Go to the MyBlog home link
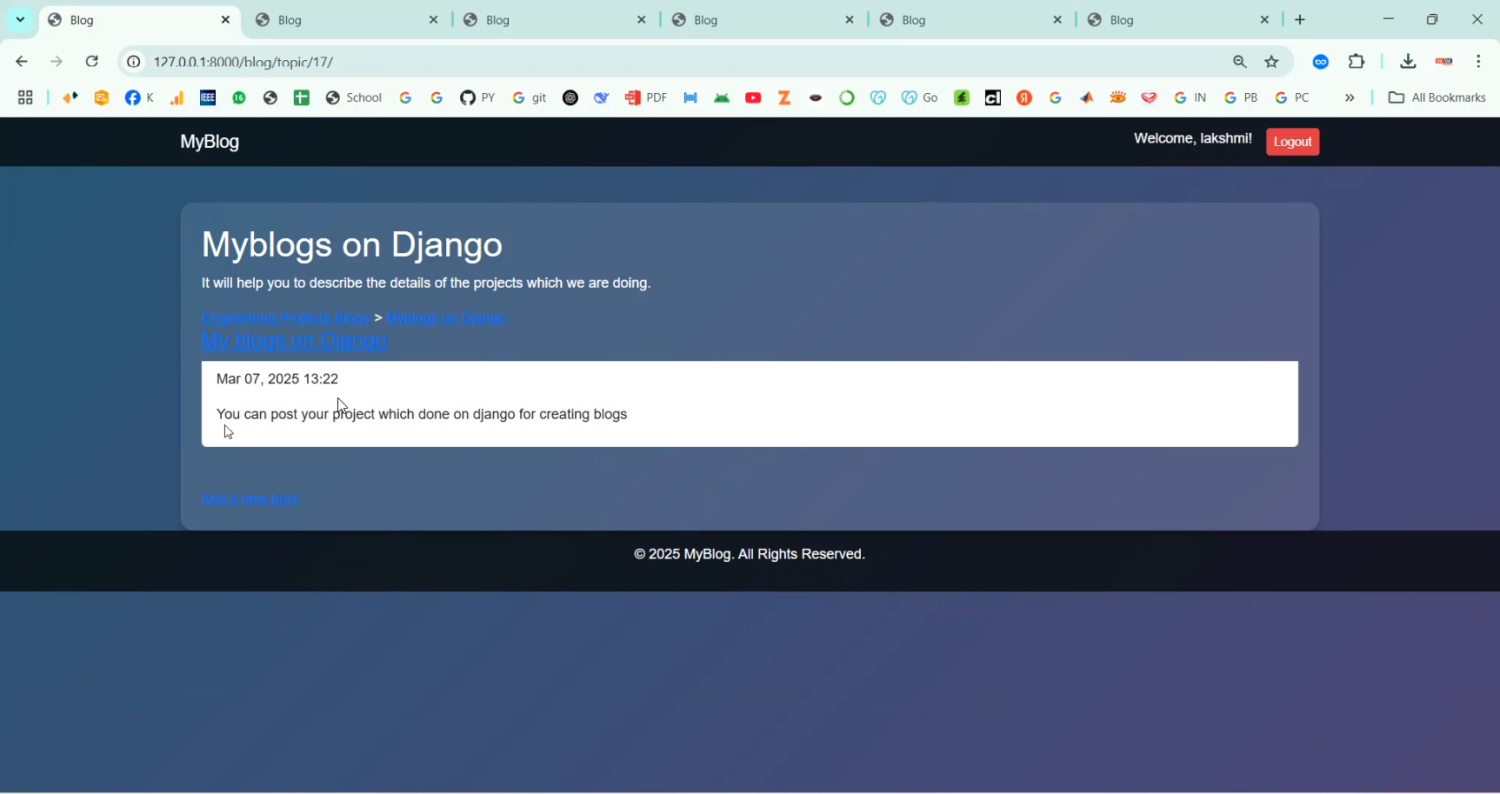Image resolution: width=1500 pixels, height=794 pixels. pyautogui.click(x=209, y=142)
